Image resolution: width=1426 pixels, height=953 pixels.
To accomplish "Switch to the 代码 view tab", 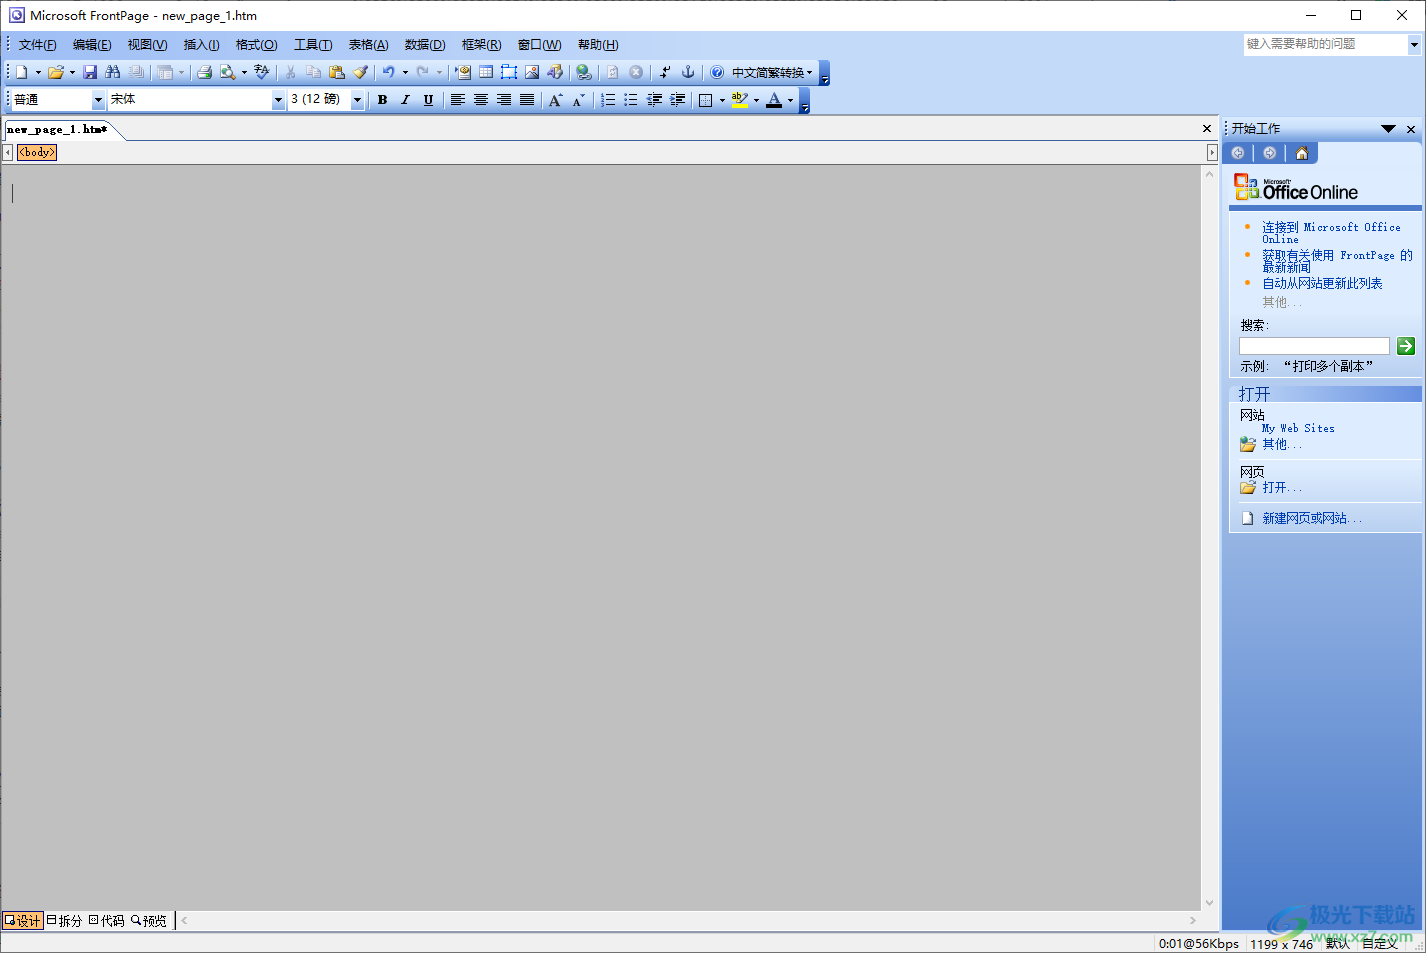I will (x=107, y=921).
